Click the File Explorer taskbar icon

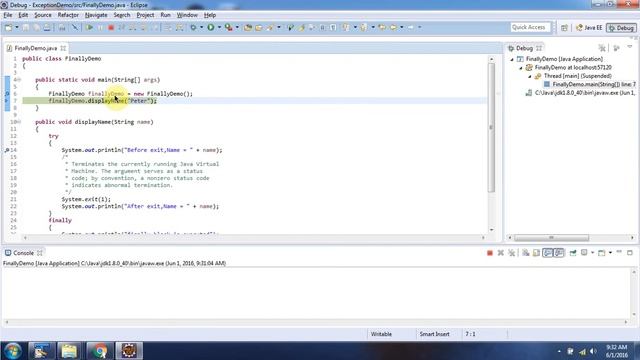69,351
